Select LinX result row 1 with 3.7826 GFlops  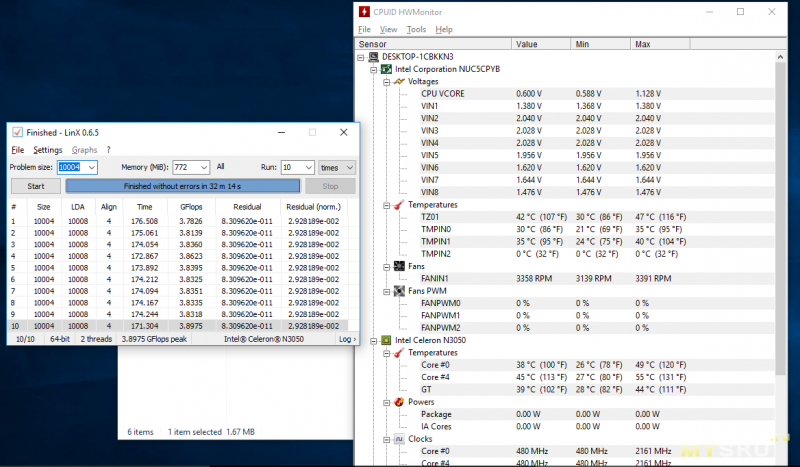[x=179, y=221]
